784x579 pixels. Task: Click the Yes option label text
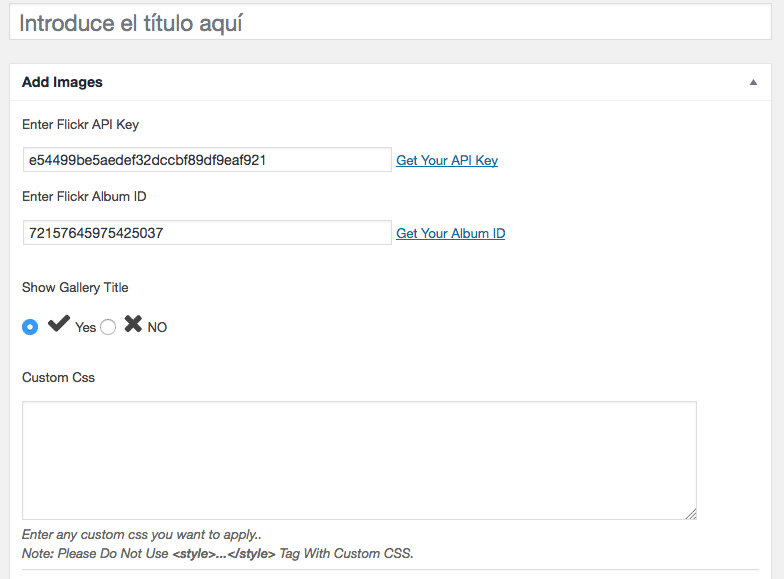[86, 328]
